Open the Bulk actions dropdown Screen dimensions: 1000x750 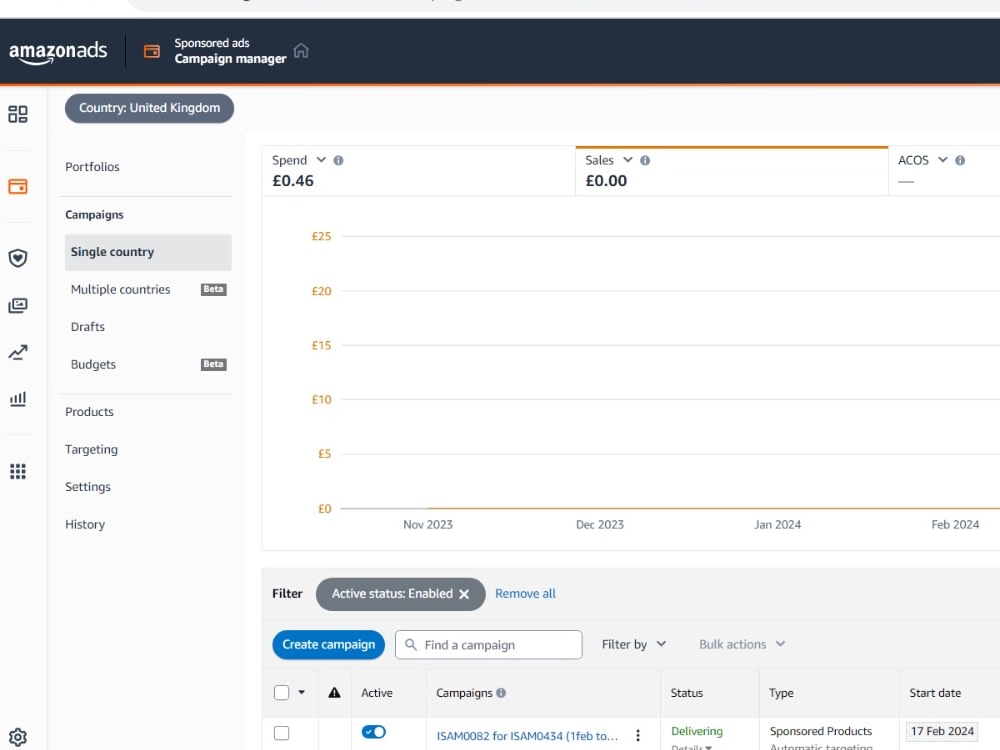click(x=742, y=644)
